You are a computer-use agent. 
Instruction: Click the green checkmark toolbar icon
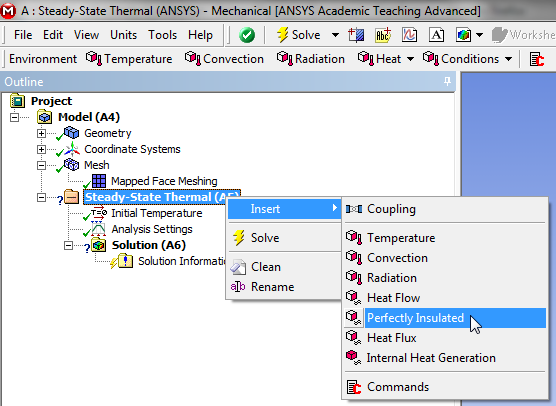tap(246, 35)
